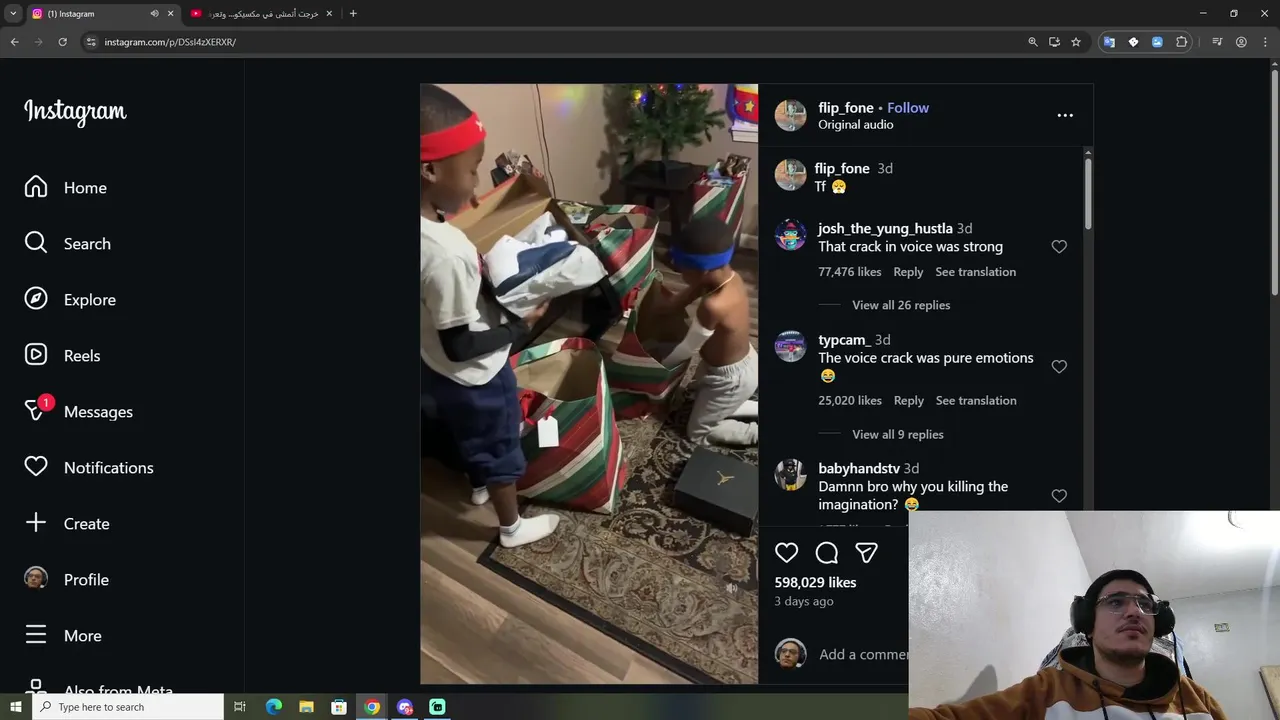Click the Create plus icon in sidebar

coord(36,523)
